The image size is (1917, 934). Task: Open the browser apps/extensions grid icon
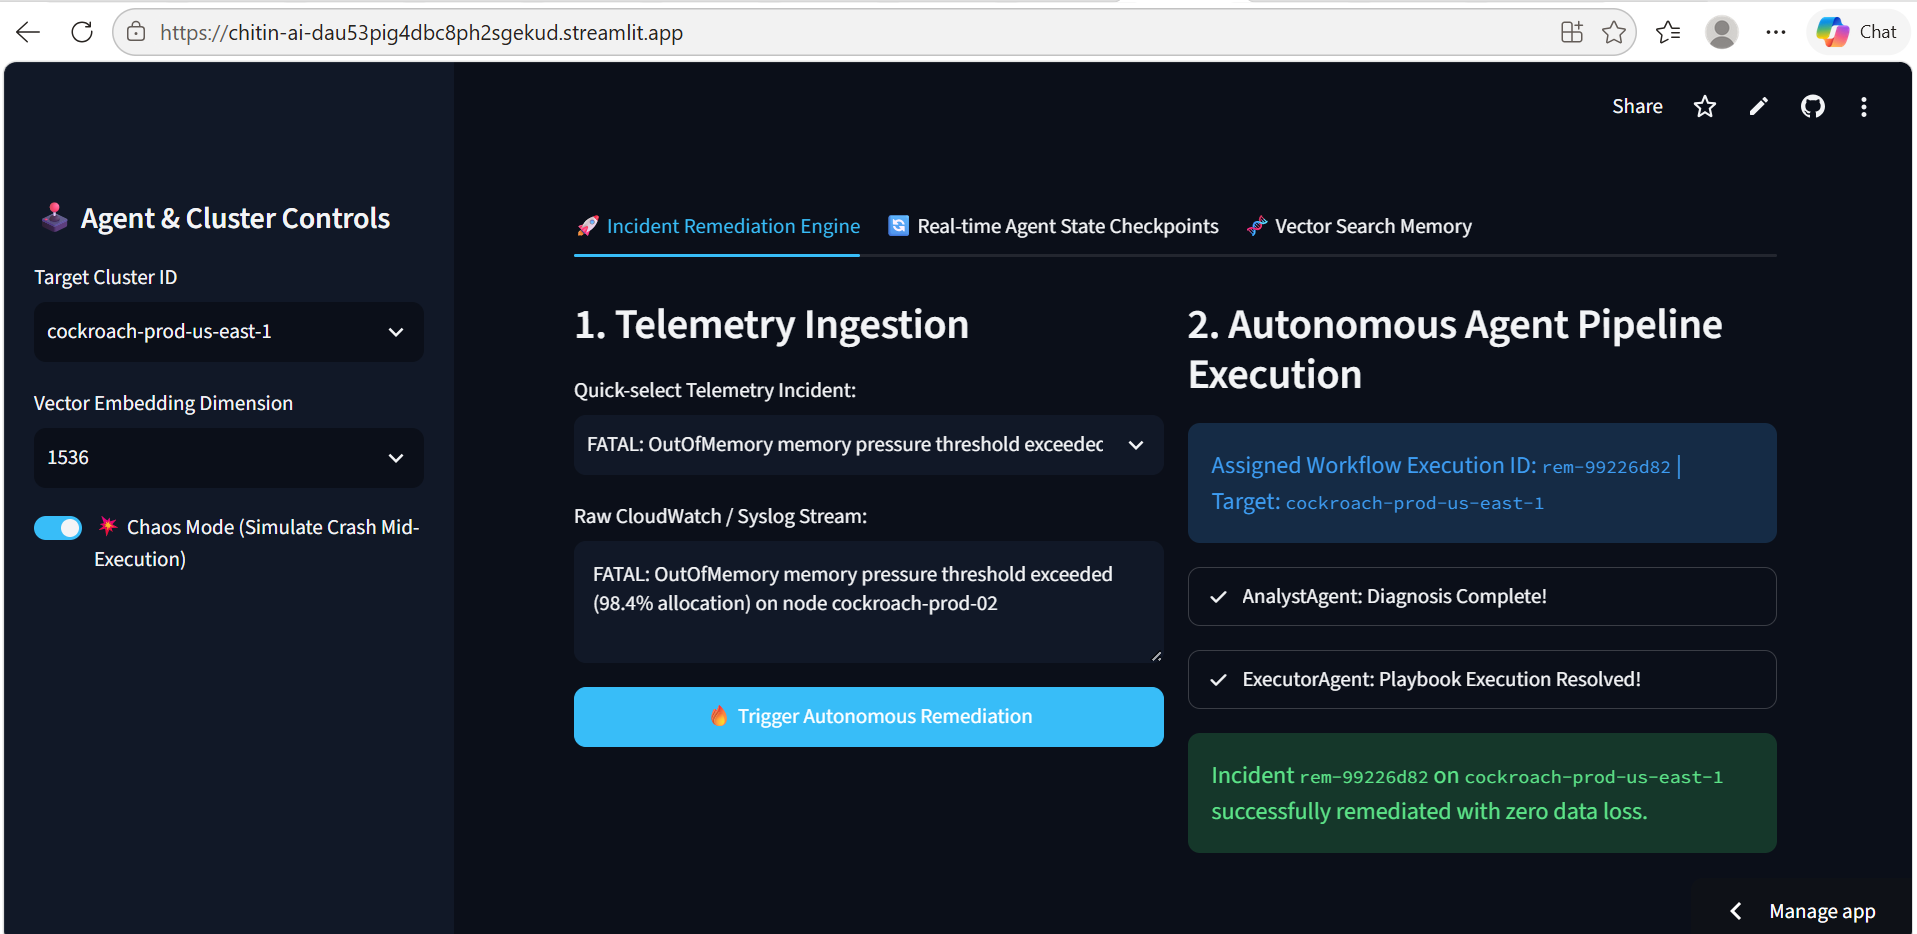[x=1572, y=32]
